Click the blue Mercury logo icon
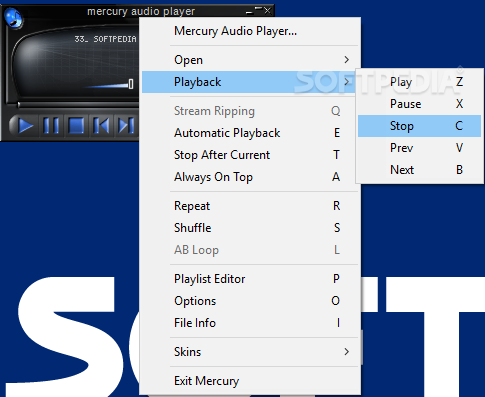Screen dimensions: 485x397 [13, 17]
